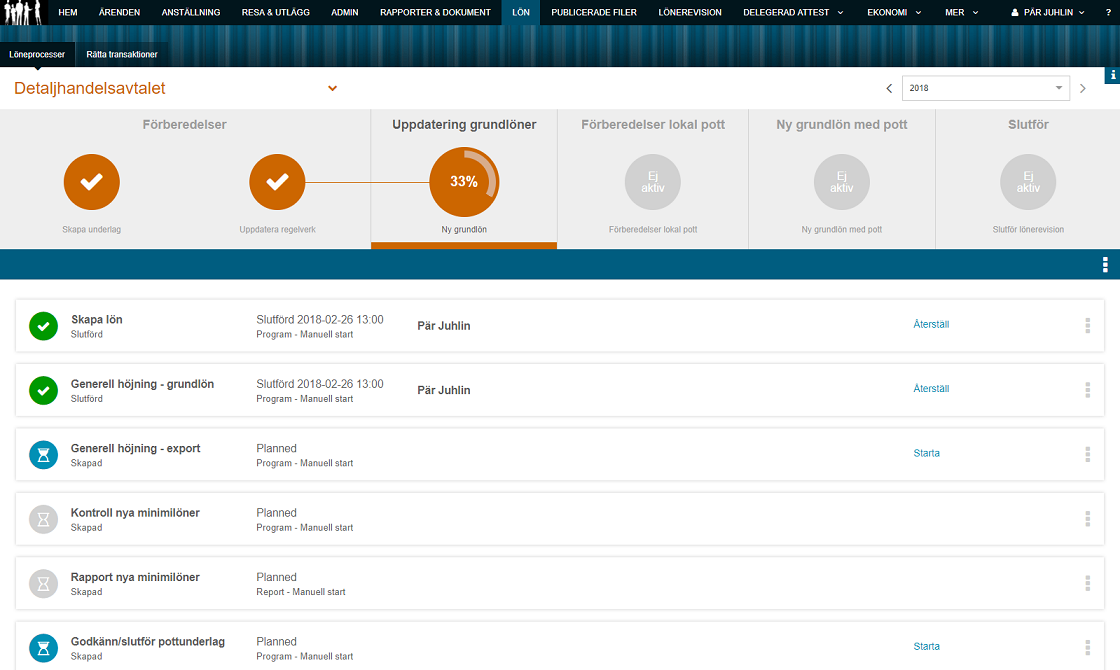The height and width of the screenshot is (670, 1120).
Task: Click the Kontroll nya minimilöner task title
Action: 135,512
